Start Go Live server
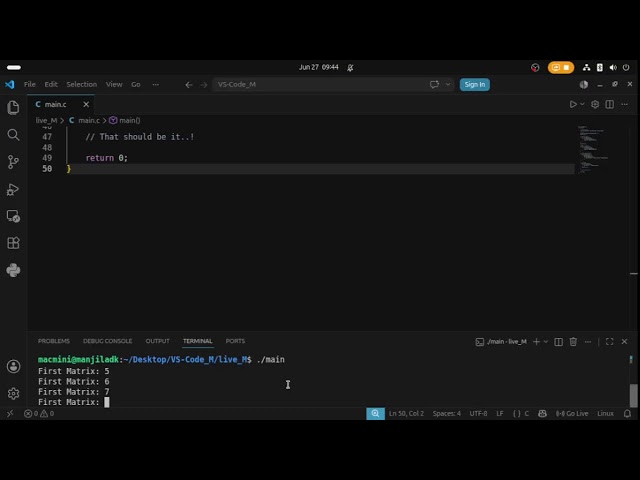 point(572,413)
